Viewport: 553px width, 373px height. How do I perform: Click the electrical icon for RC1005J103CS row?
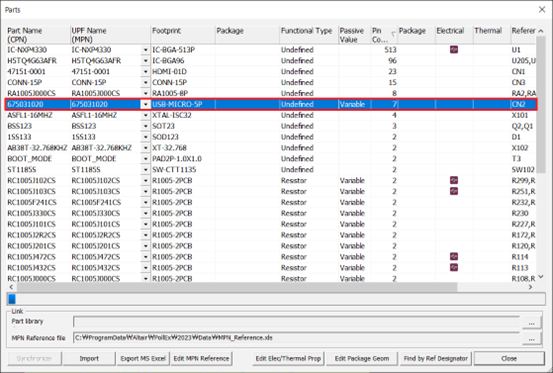[454, 191]
